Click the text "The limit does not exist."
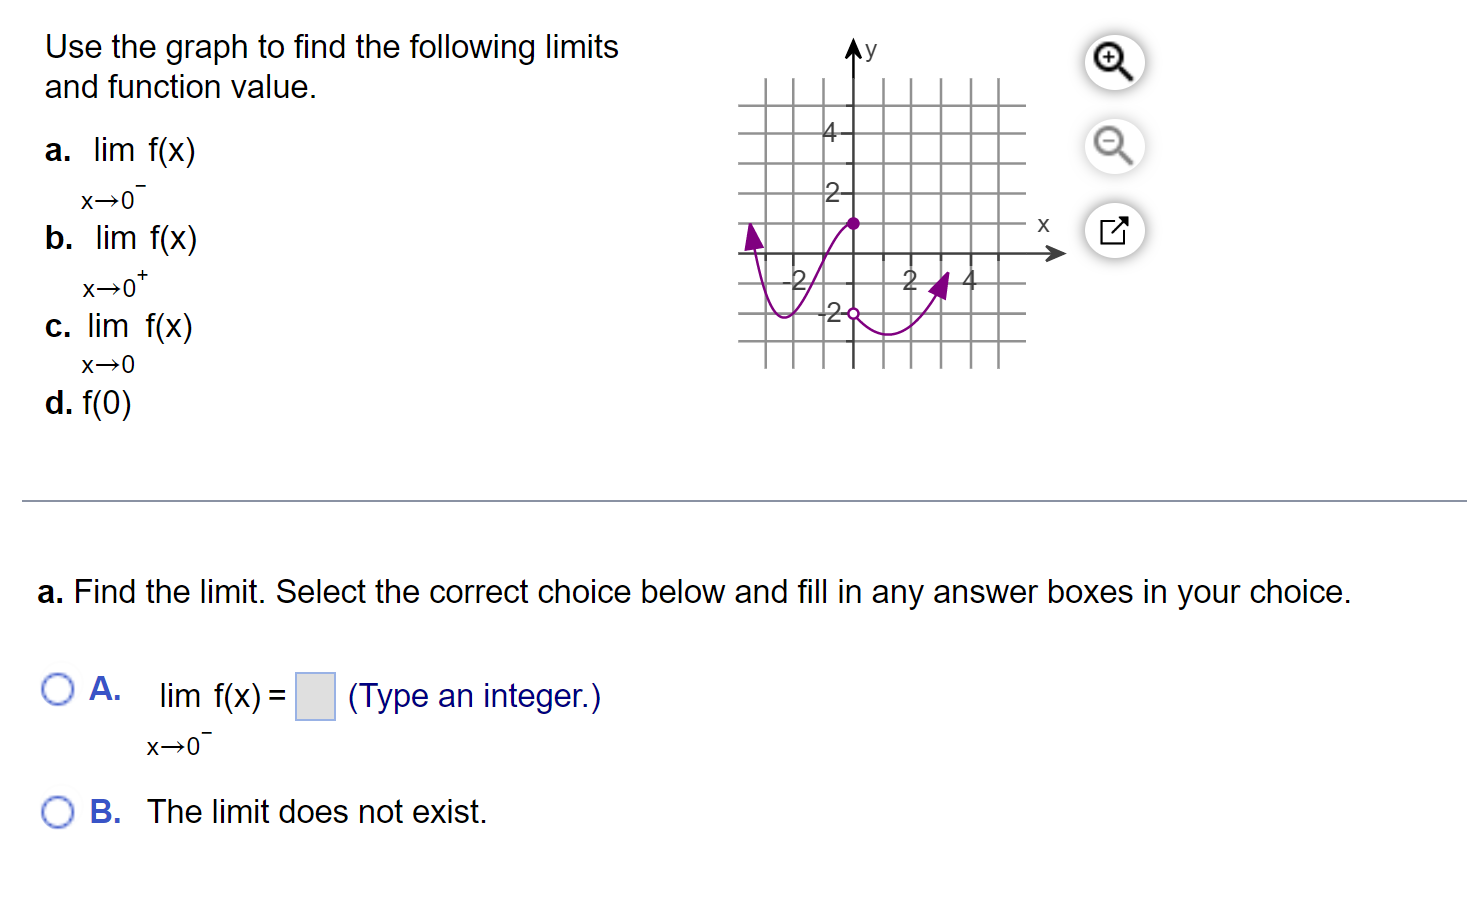This screenshot has width=1467, height=908. pyautogui.click(x=317, y=812)
